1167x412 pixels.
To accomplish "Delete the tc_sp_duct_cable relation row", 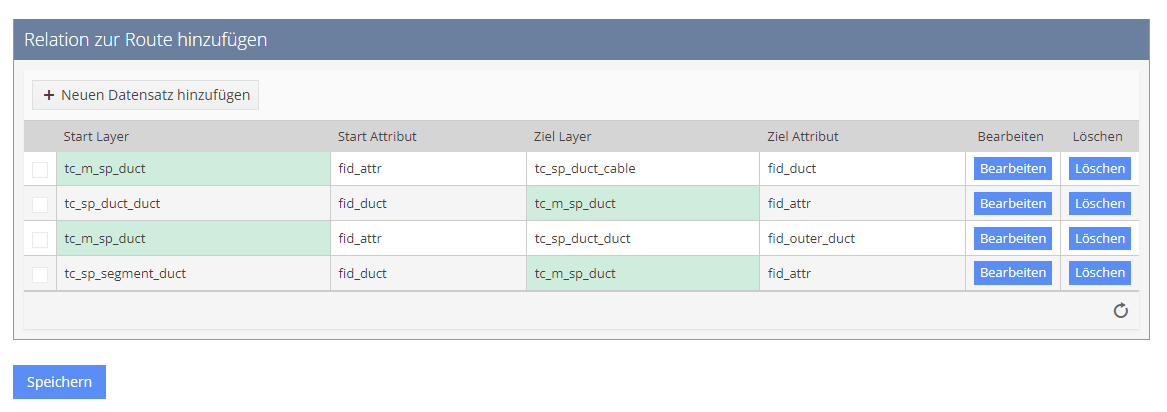I will tap(1099, 169).
